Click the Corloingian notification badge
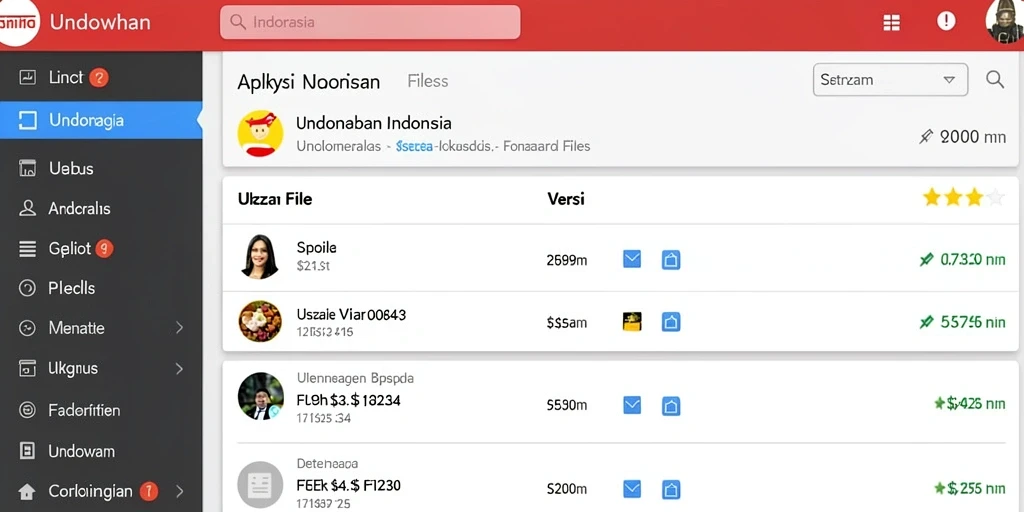 149,491
